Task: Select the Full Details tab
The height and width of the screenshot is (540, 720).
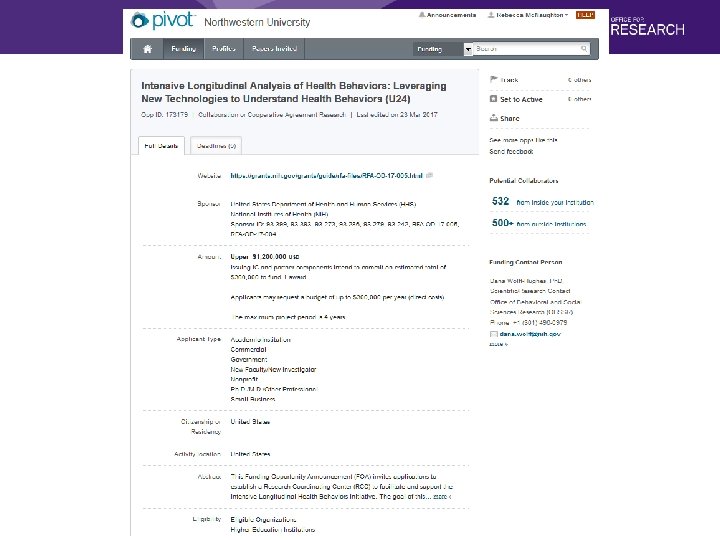Action: 161,146
